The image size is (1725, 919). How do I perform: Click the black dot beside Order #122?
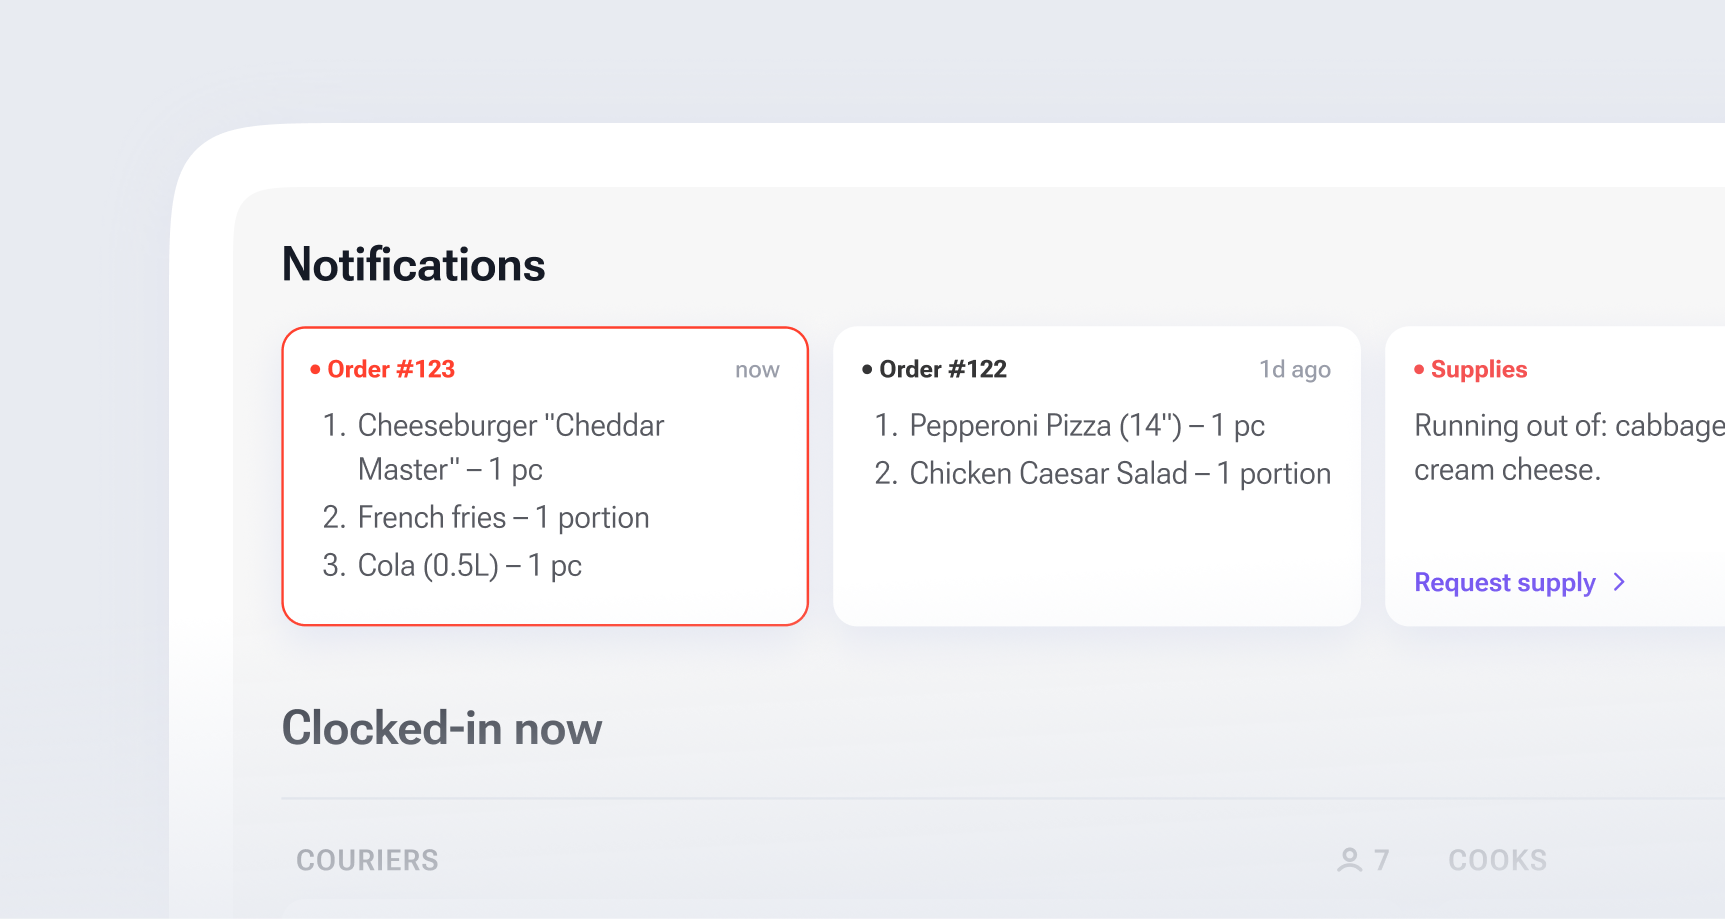pos(867,370)
